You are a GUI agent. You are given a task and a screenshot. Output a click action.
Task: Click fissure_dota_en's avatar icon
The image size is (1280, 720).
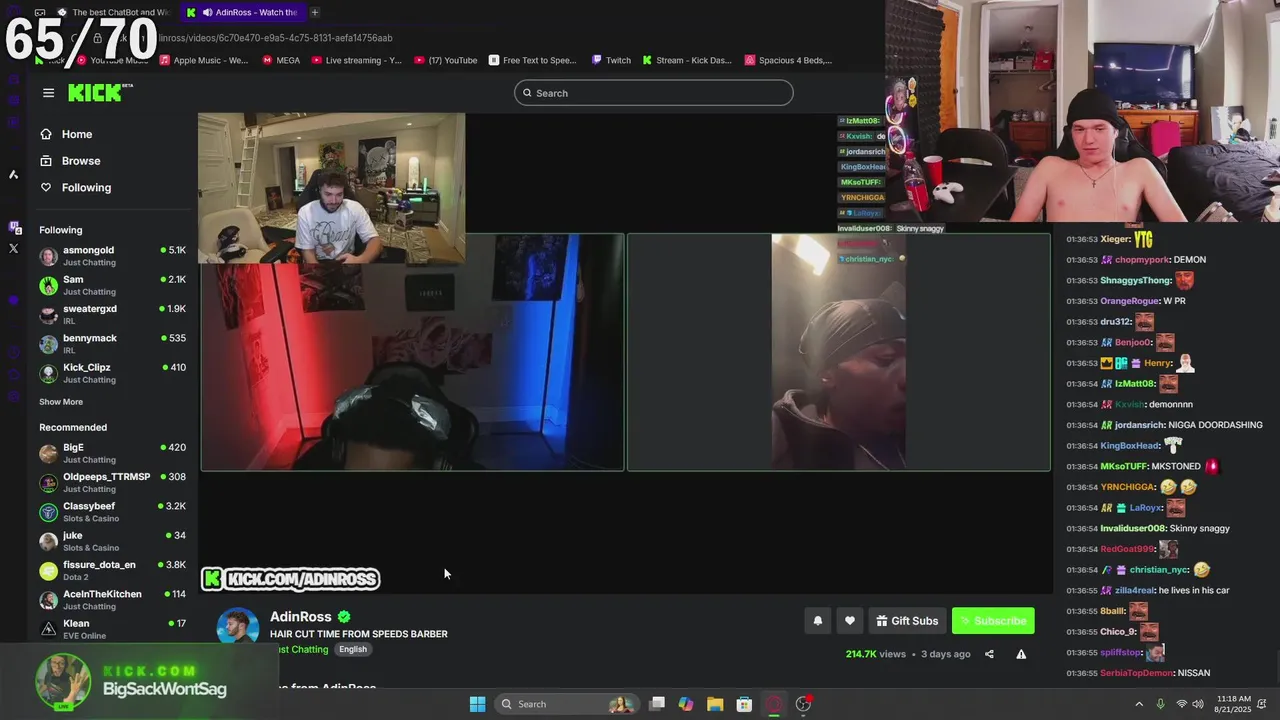click(x=48, y=571)
